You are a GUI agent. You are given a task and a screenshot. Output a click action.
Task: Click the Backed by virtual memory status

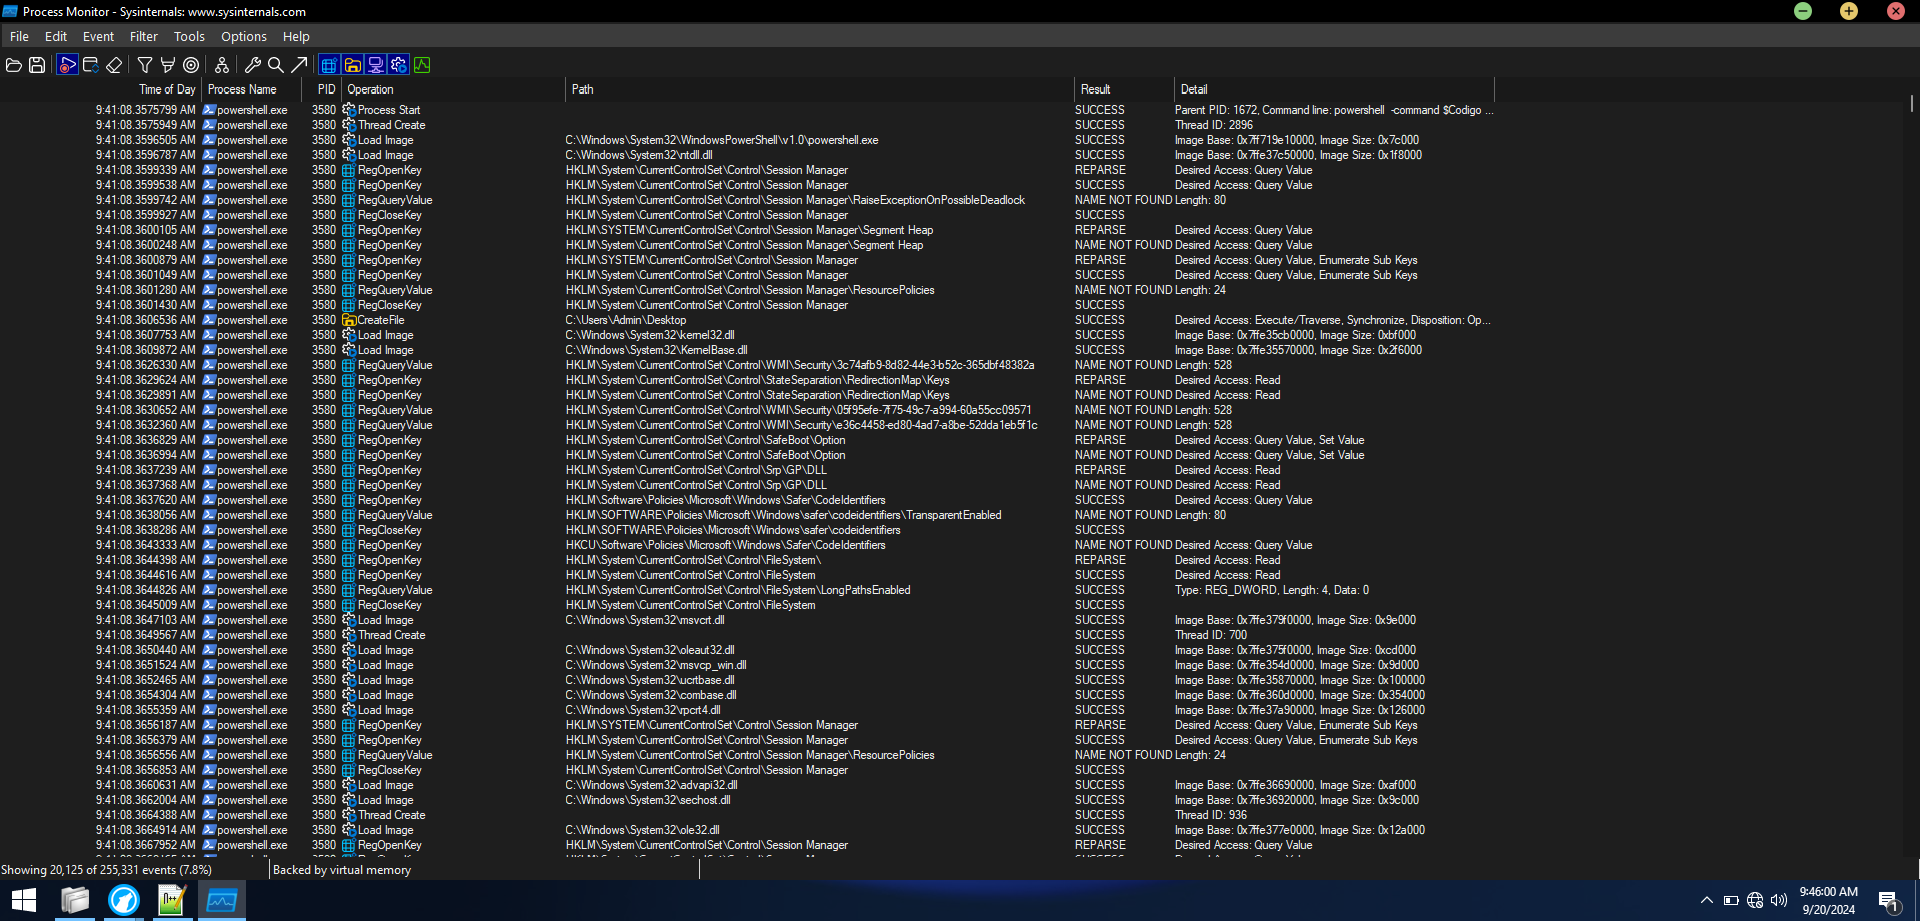click(x=342, y=870)
